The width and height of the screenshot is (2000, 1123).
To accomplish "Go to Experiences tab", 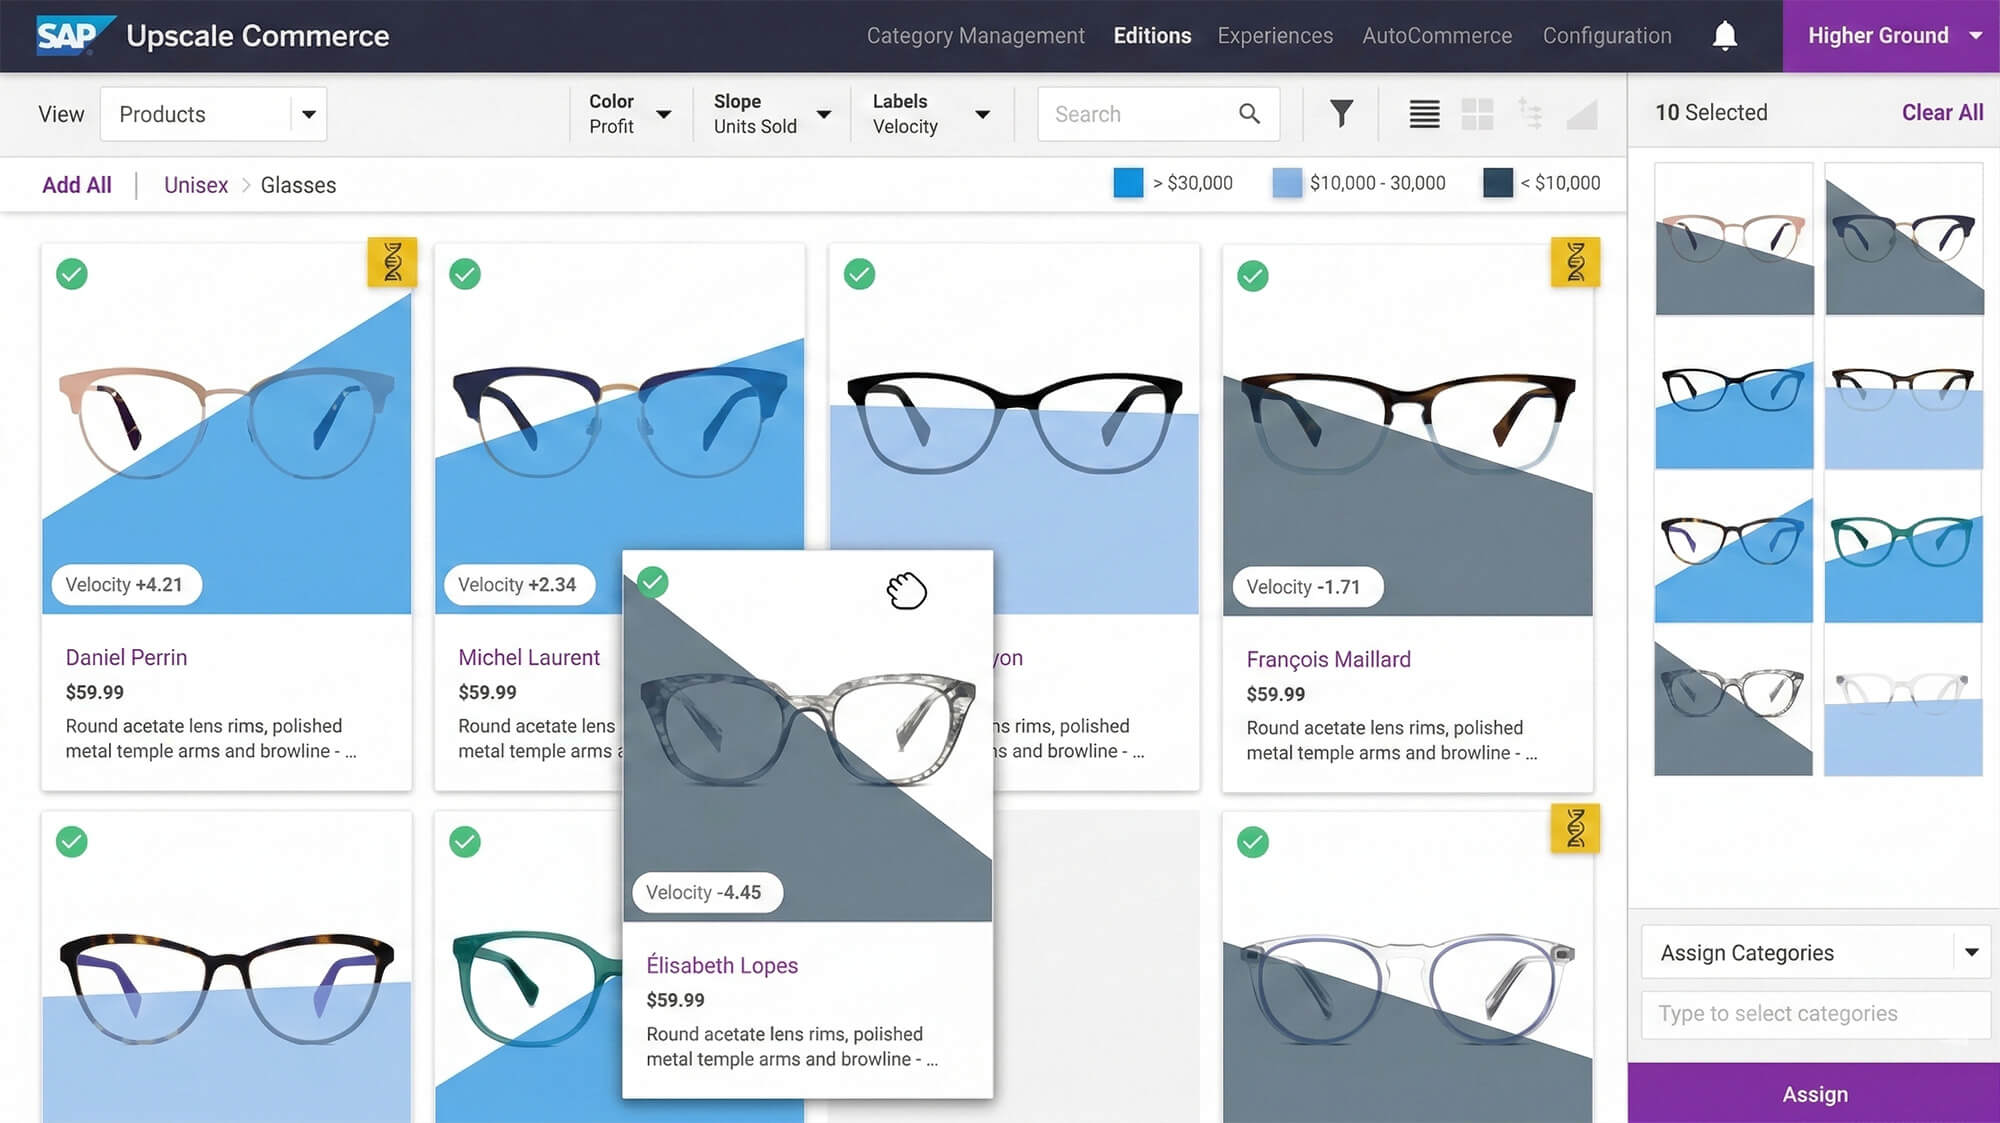I will click(1275, 36).
